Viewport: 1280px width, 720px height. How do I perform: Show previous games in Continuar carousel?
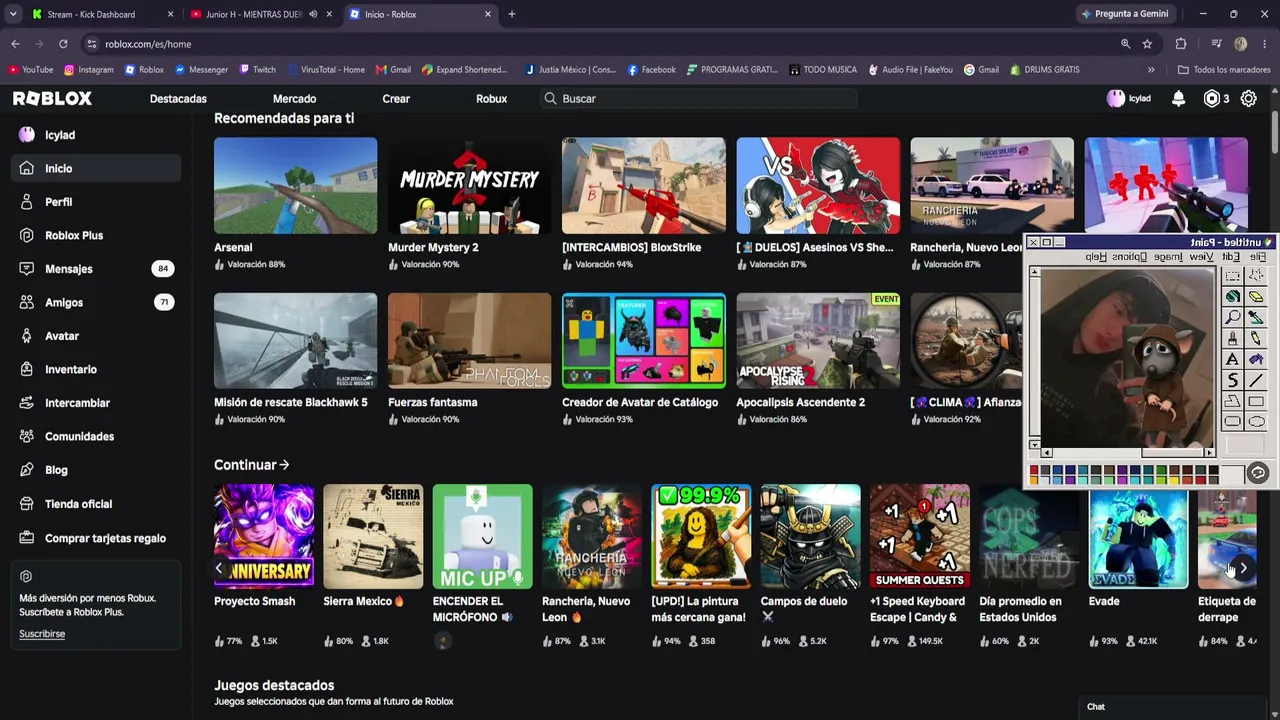point(219,568)
